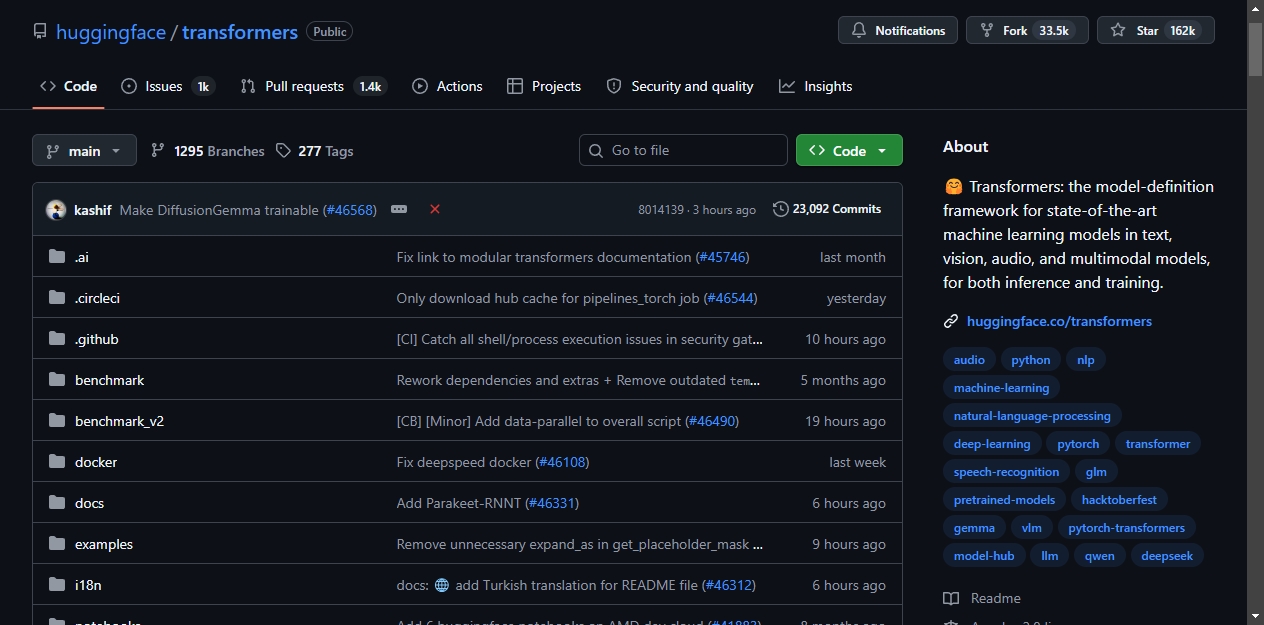
Task: Click the kashif author name
Action: tap(93, 210)
